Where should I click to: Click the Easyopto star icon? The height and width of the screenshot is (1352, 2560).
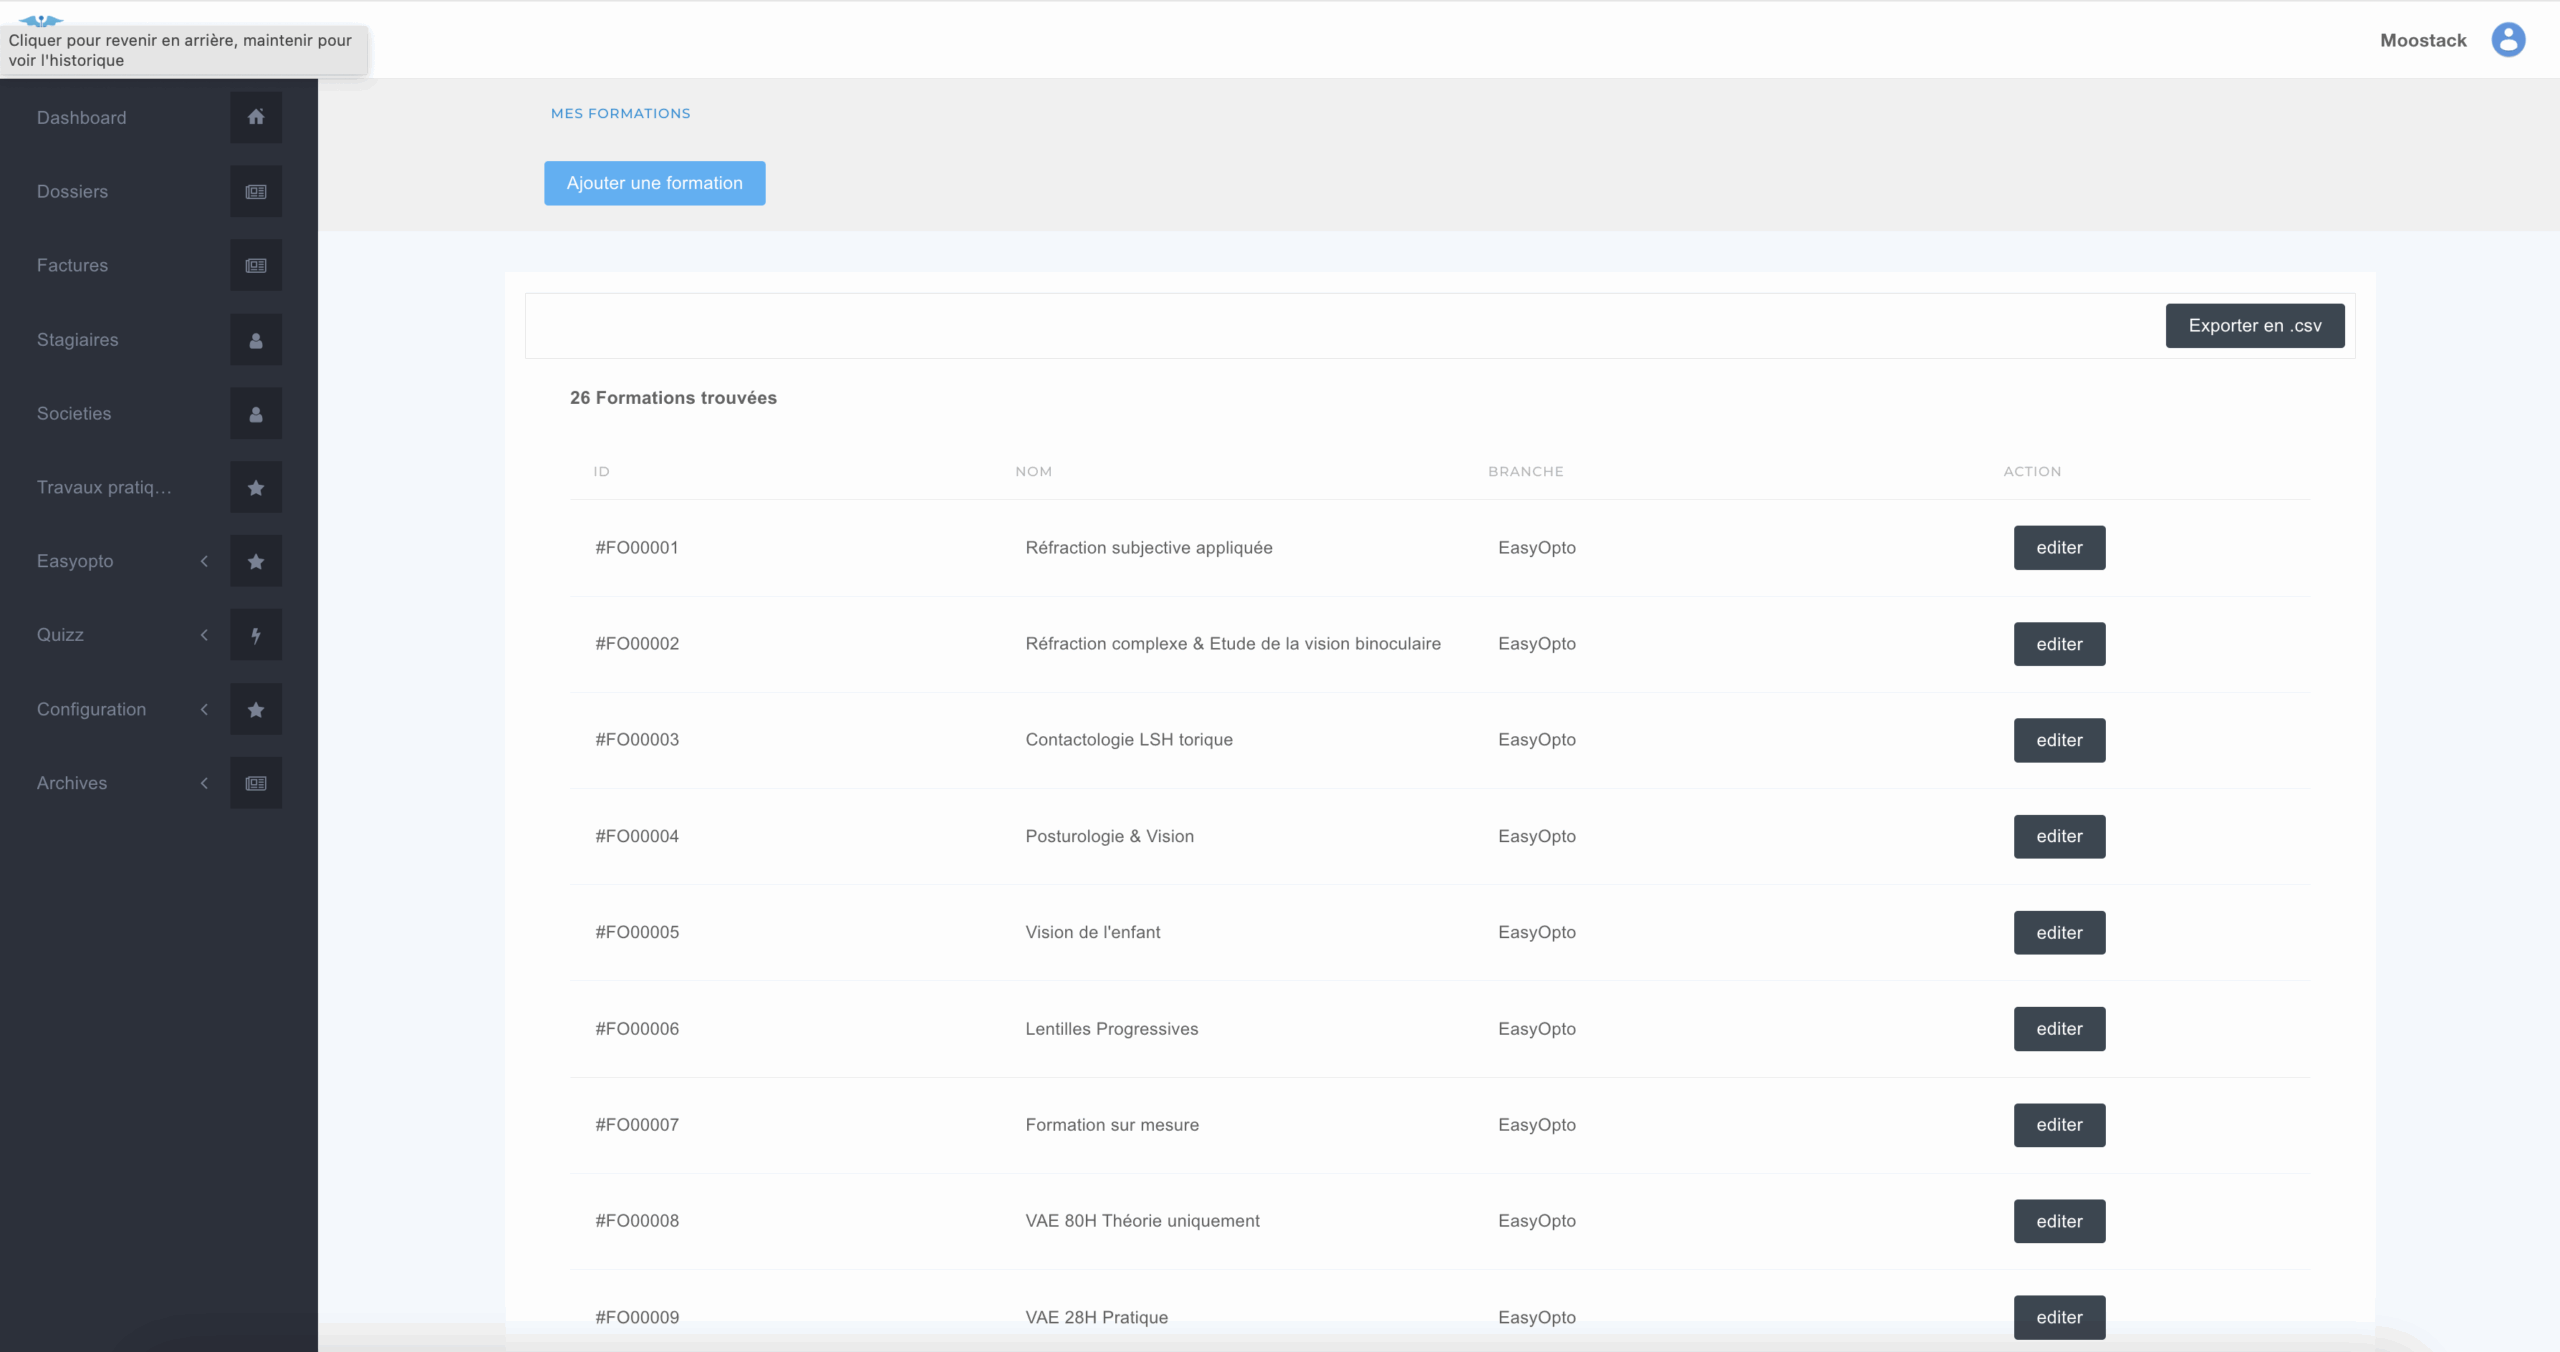point(256,561)
